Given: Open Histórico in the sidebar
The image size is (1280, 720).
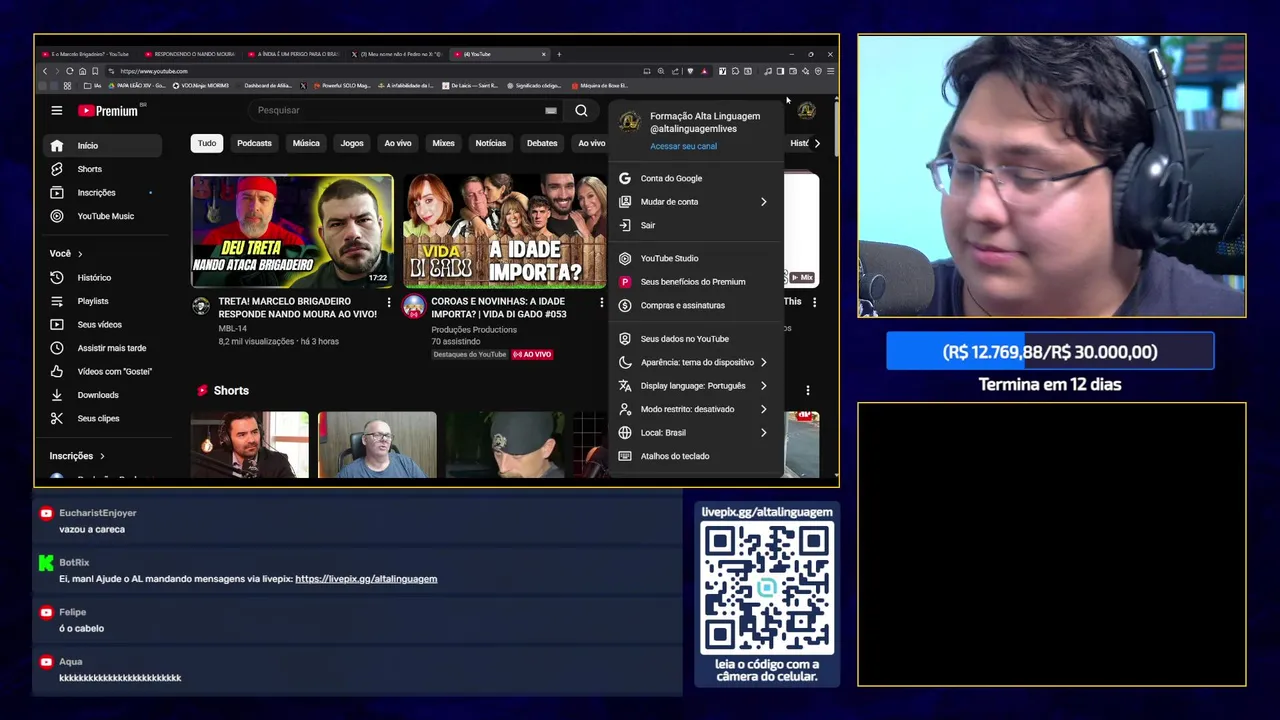Looking at the screenshot, I should pyautogui.click(x=102, y=278).
